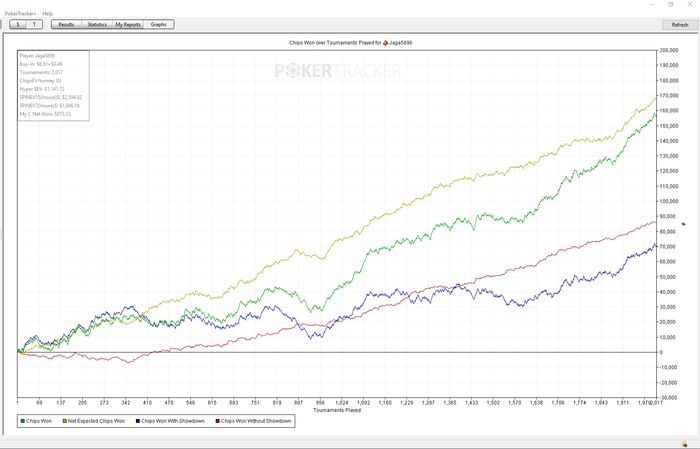Select 'Net Expected Chips Won' legend label
The width and height of the screenshot is (700, 449).
(x=96, y=421)
